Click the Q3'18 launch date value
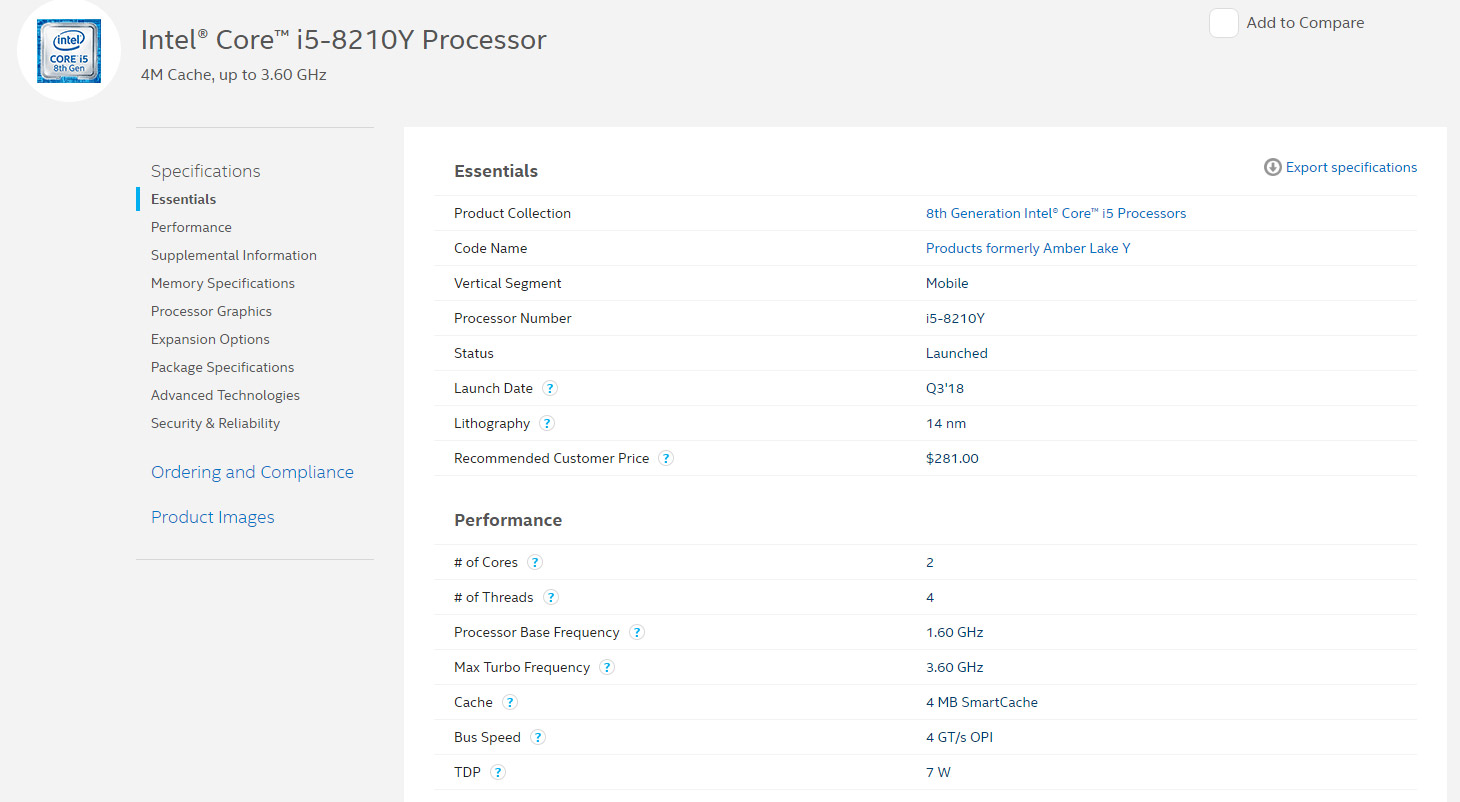The width and height of the screenshot is (1460, 802). pyautogui.click(x=945, y=388)
